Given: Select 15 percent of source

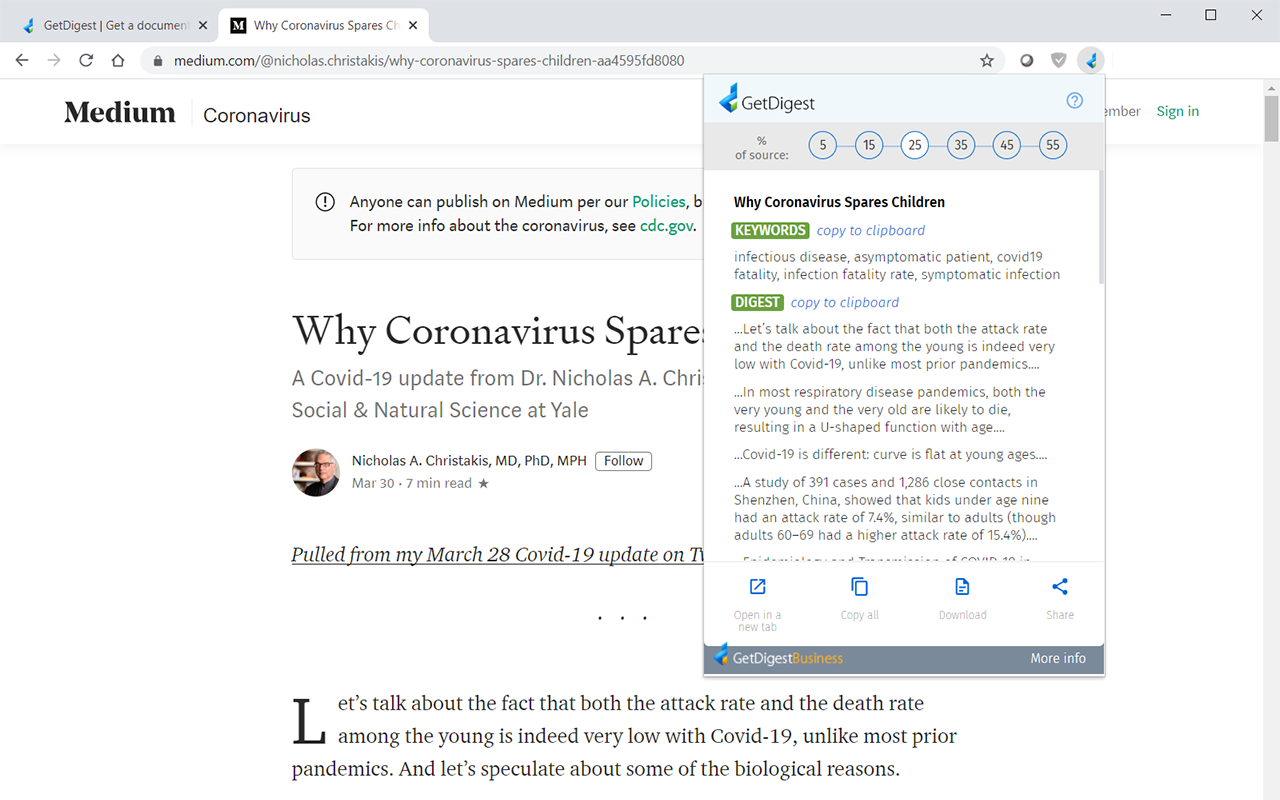Looking at the screenshot, I should point(868,144).
